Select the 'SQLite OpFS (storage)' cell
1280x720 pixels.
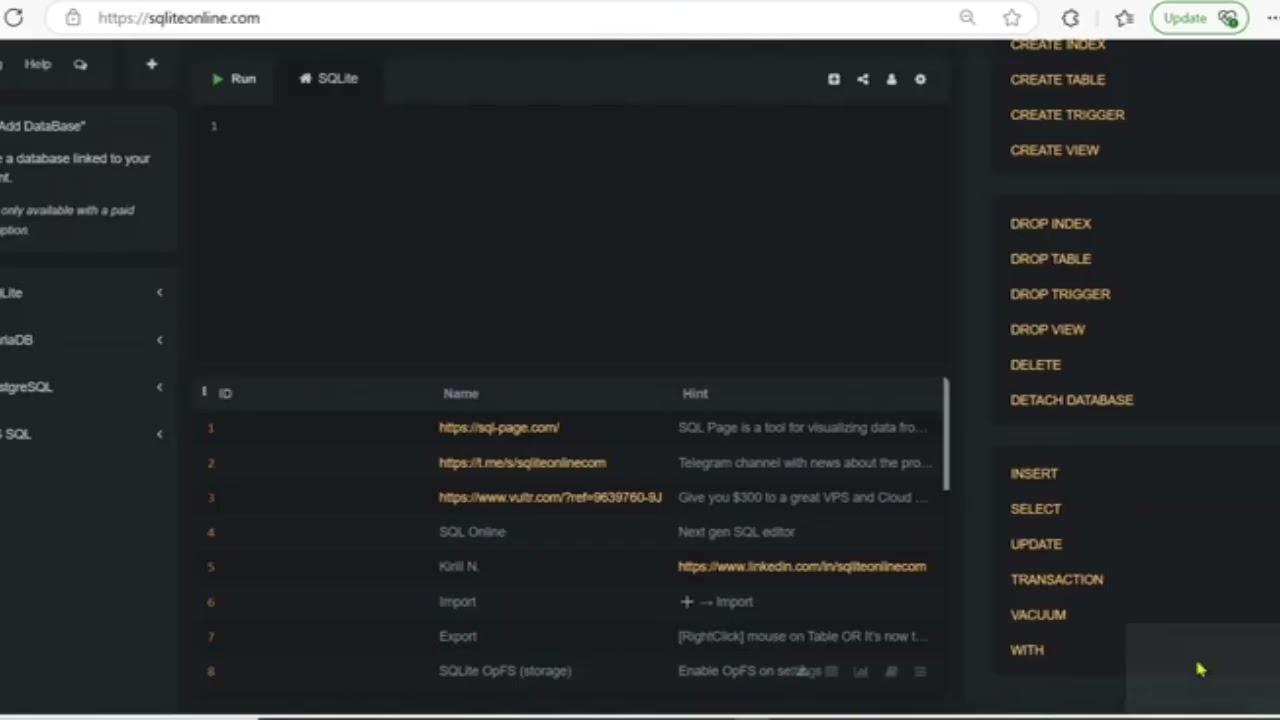tap(505, 671)
